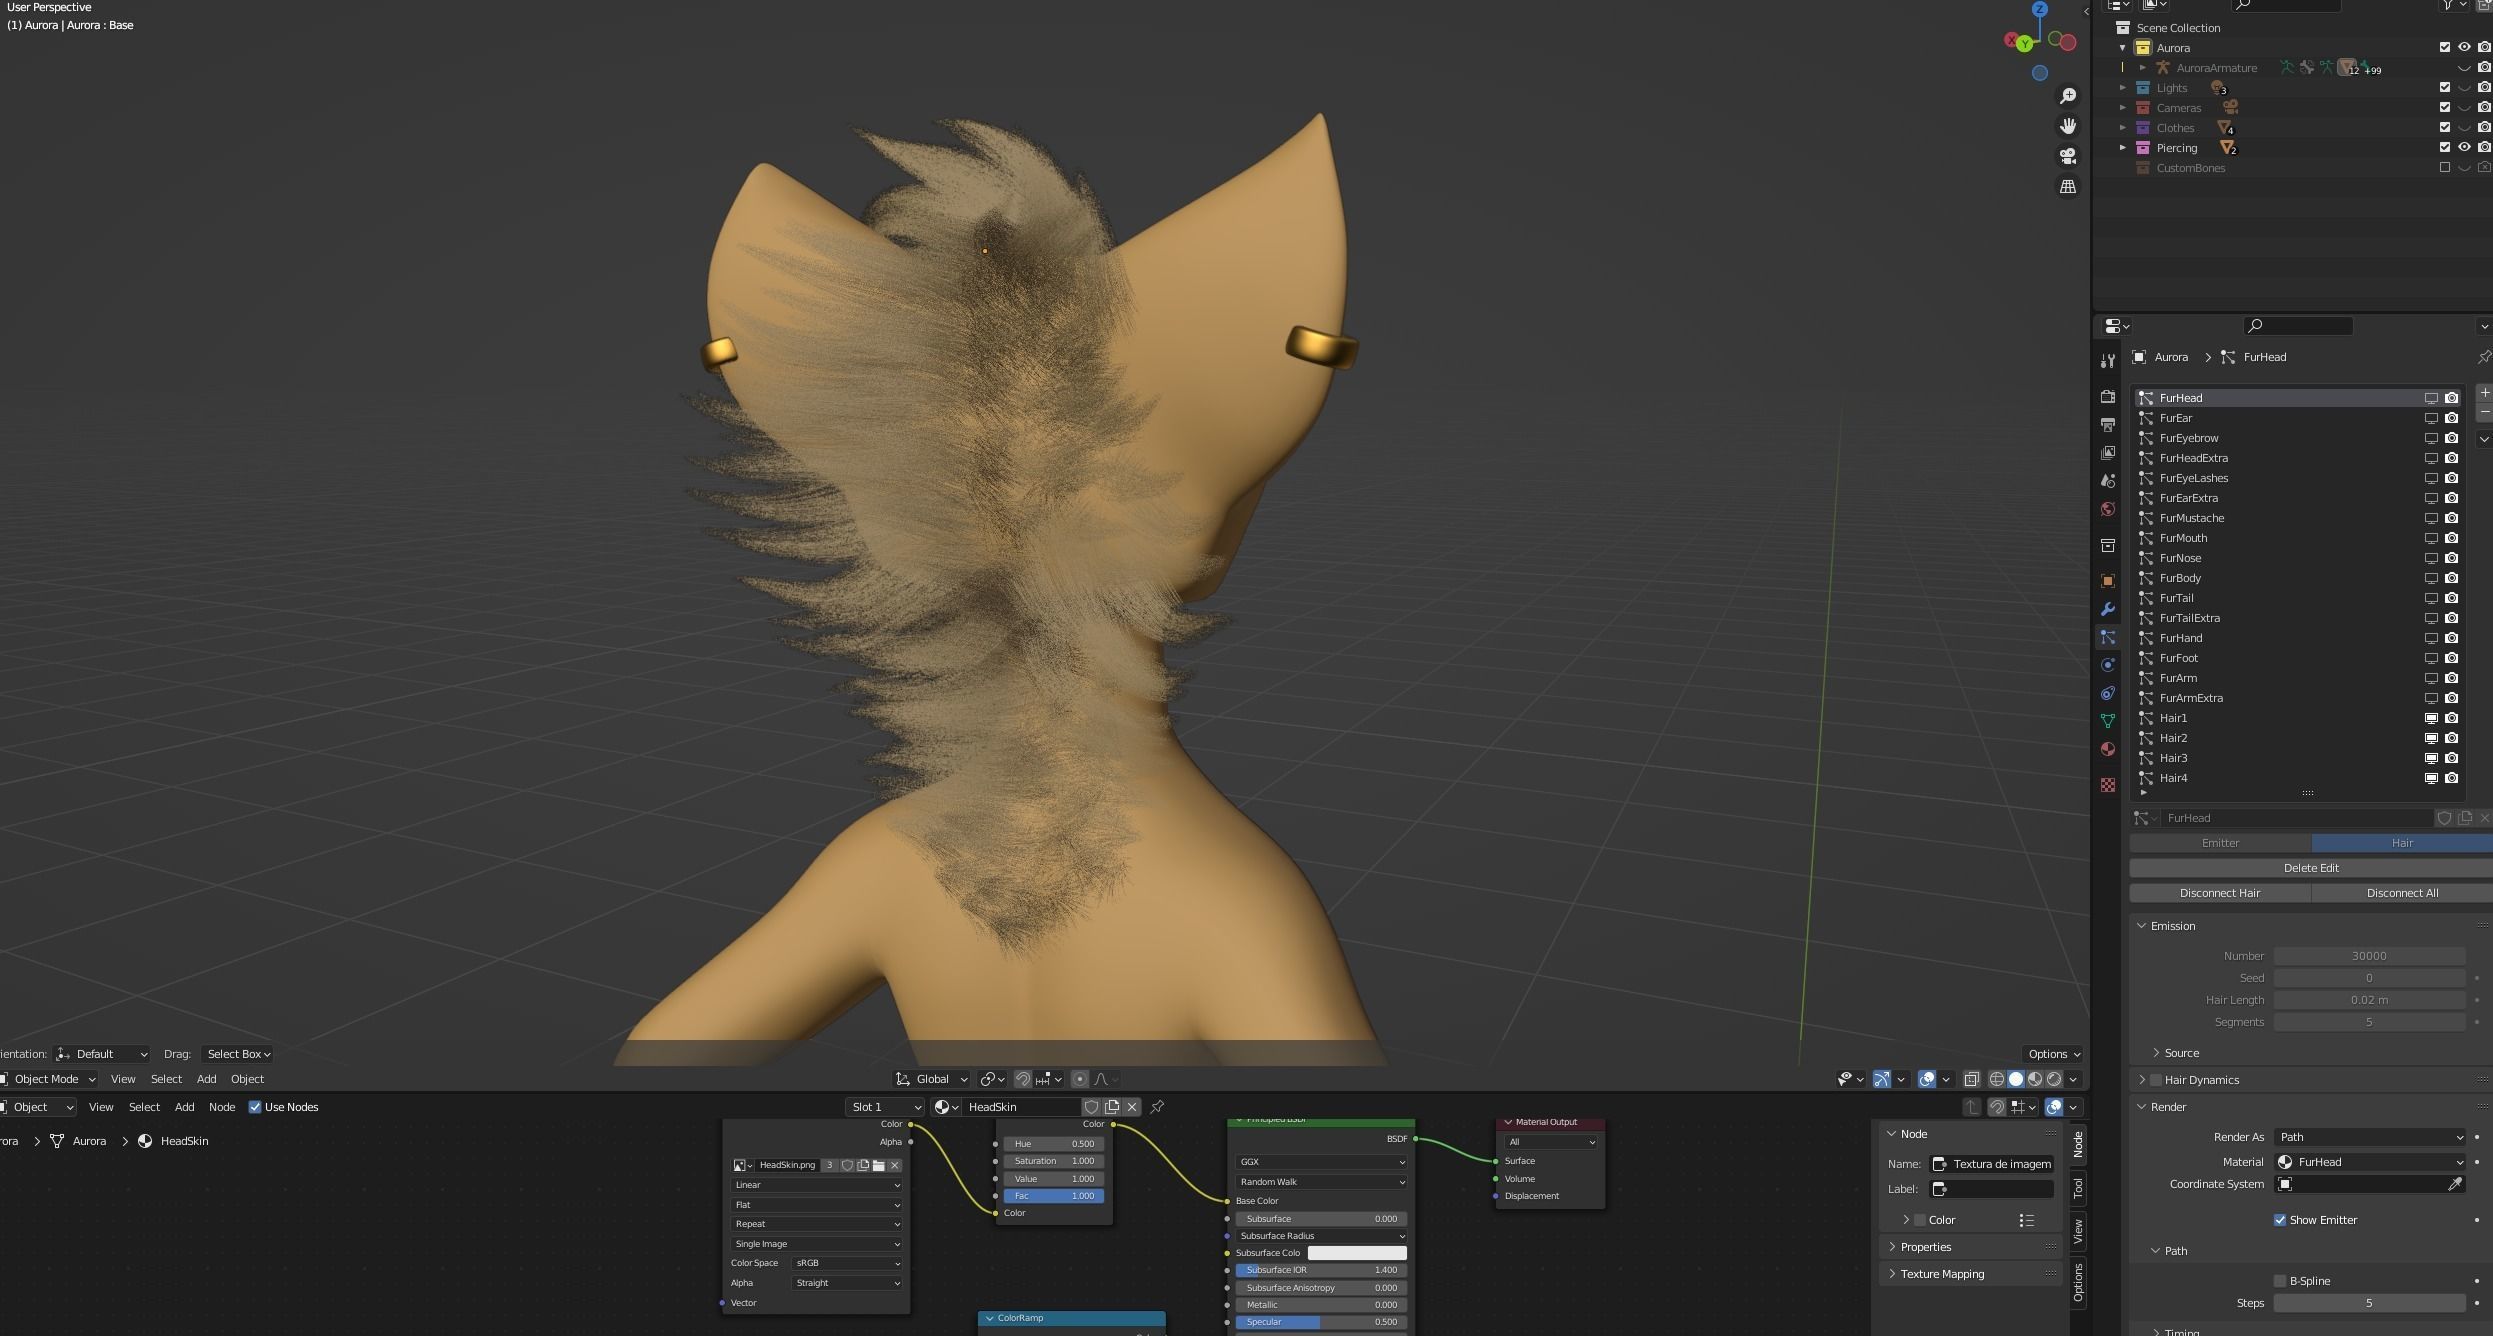The width and height of the screenshot is (2493, 1336).
Task: Hide the Piercing collection in viewport
Action: (2464, 148)
